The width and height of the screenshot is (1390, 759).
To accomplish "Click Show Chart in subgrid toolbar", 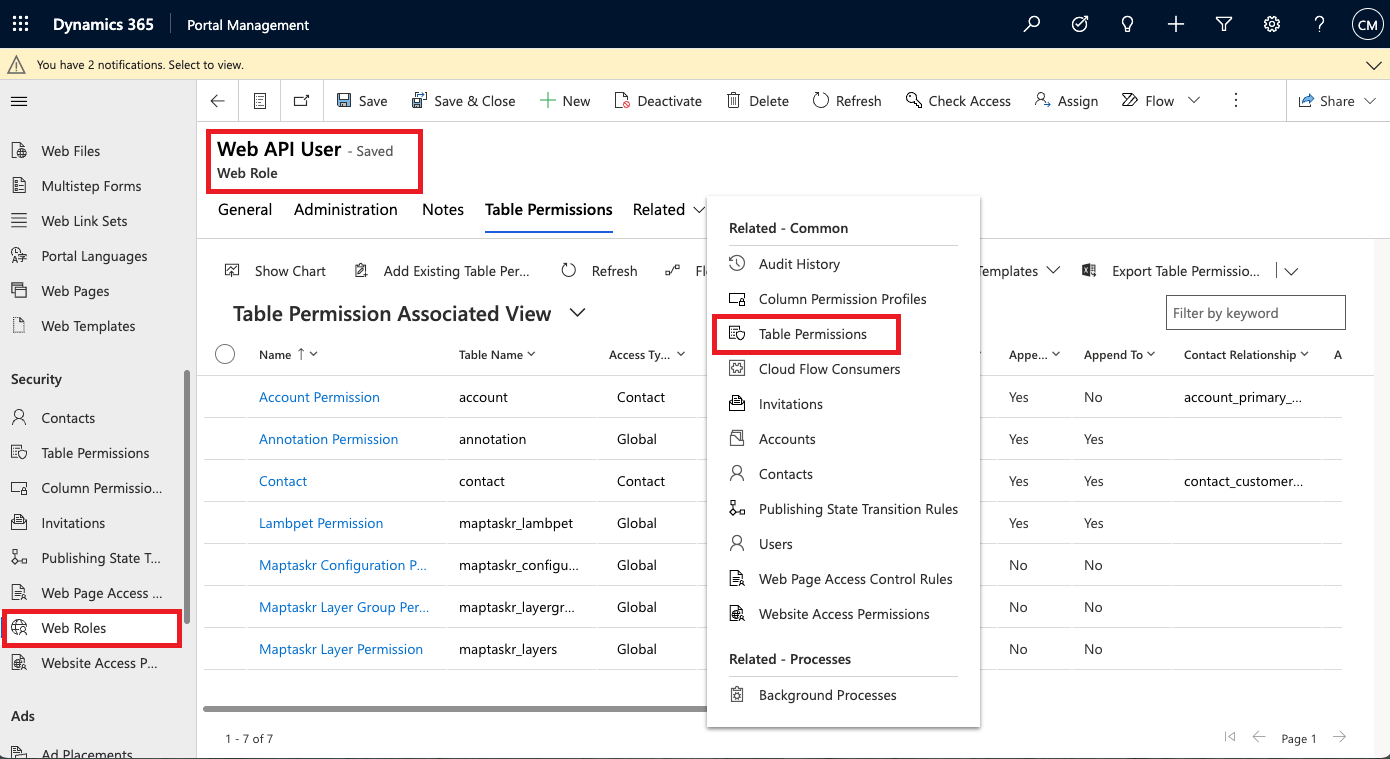I will [276, 271].
